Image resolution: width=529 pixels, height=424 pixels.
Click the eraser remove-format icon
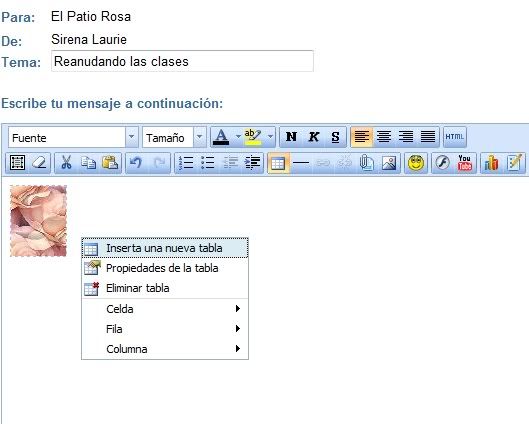(39, 163)
